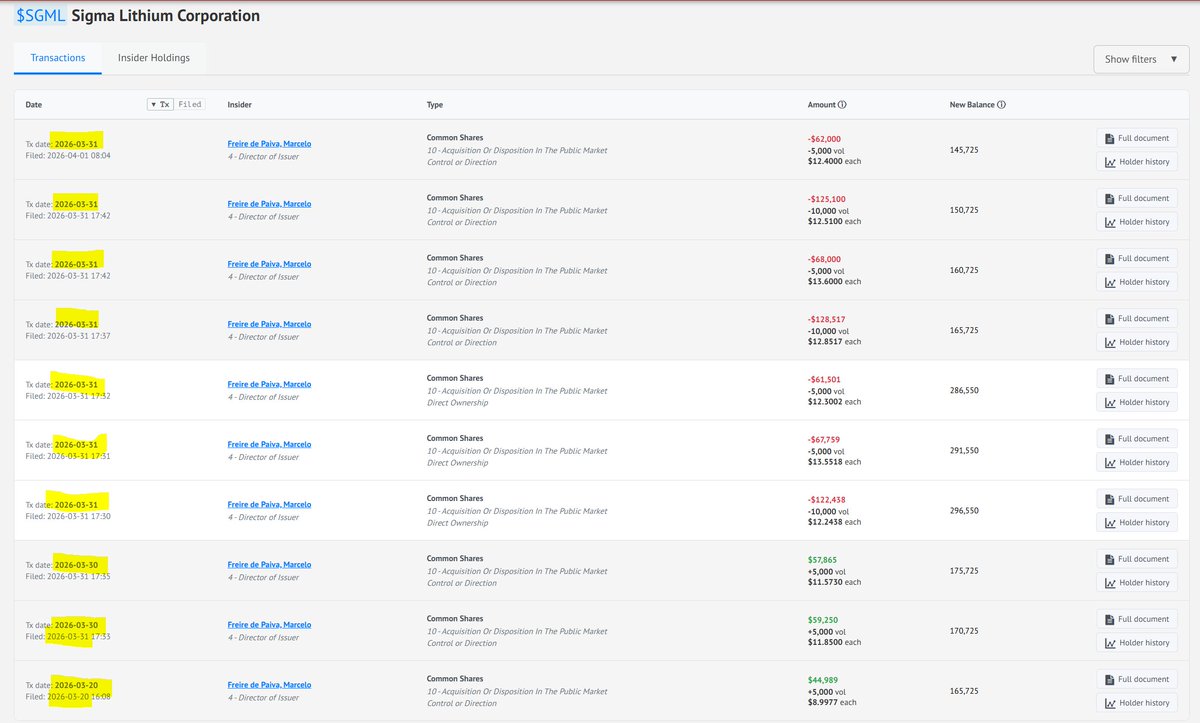The width and height of the screenshot is (1200, 723).
Task: View Holder history for the -$62,000 transaction
Action: pyautogui.click(x=1137, y=162)
